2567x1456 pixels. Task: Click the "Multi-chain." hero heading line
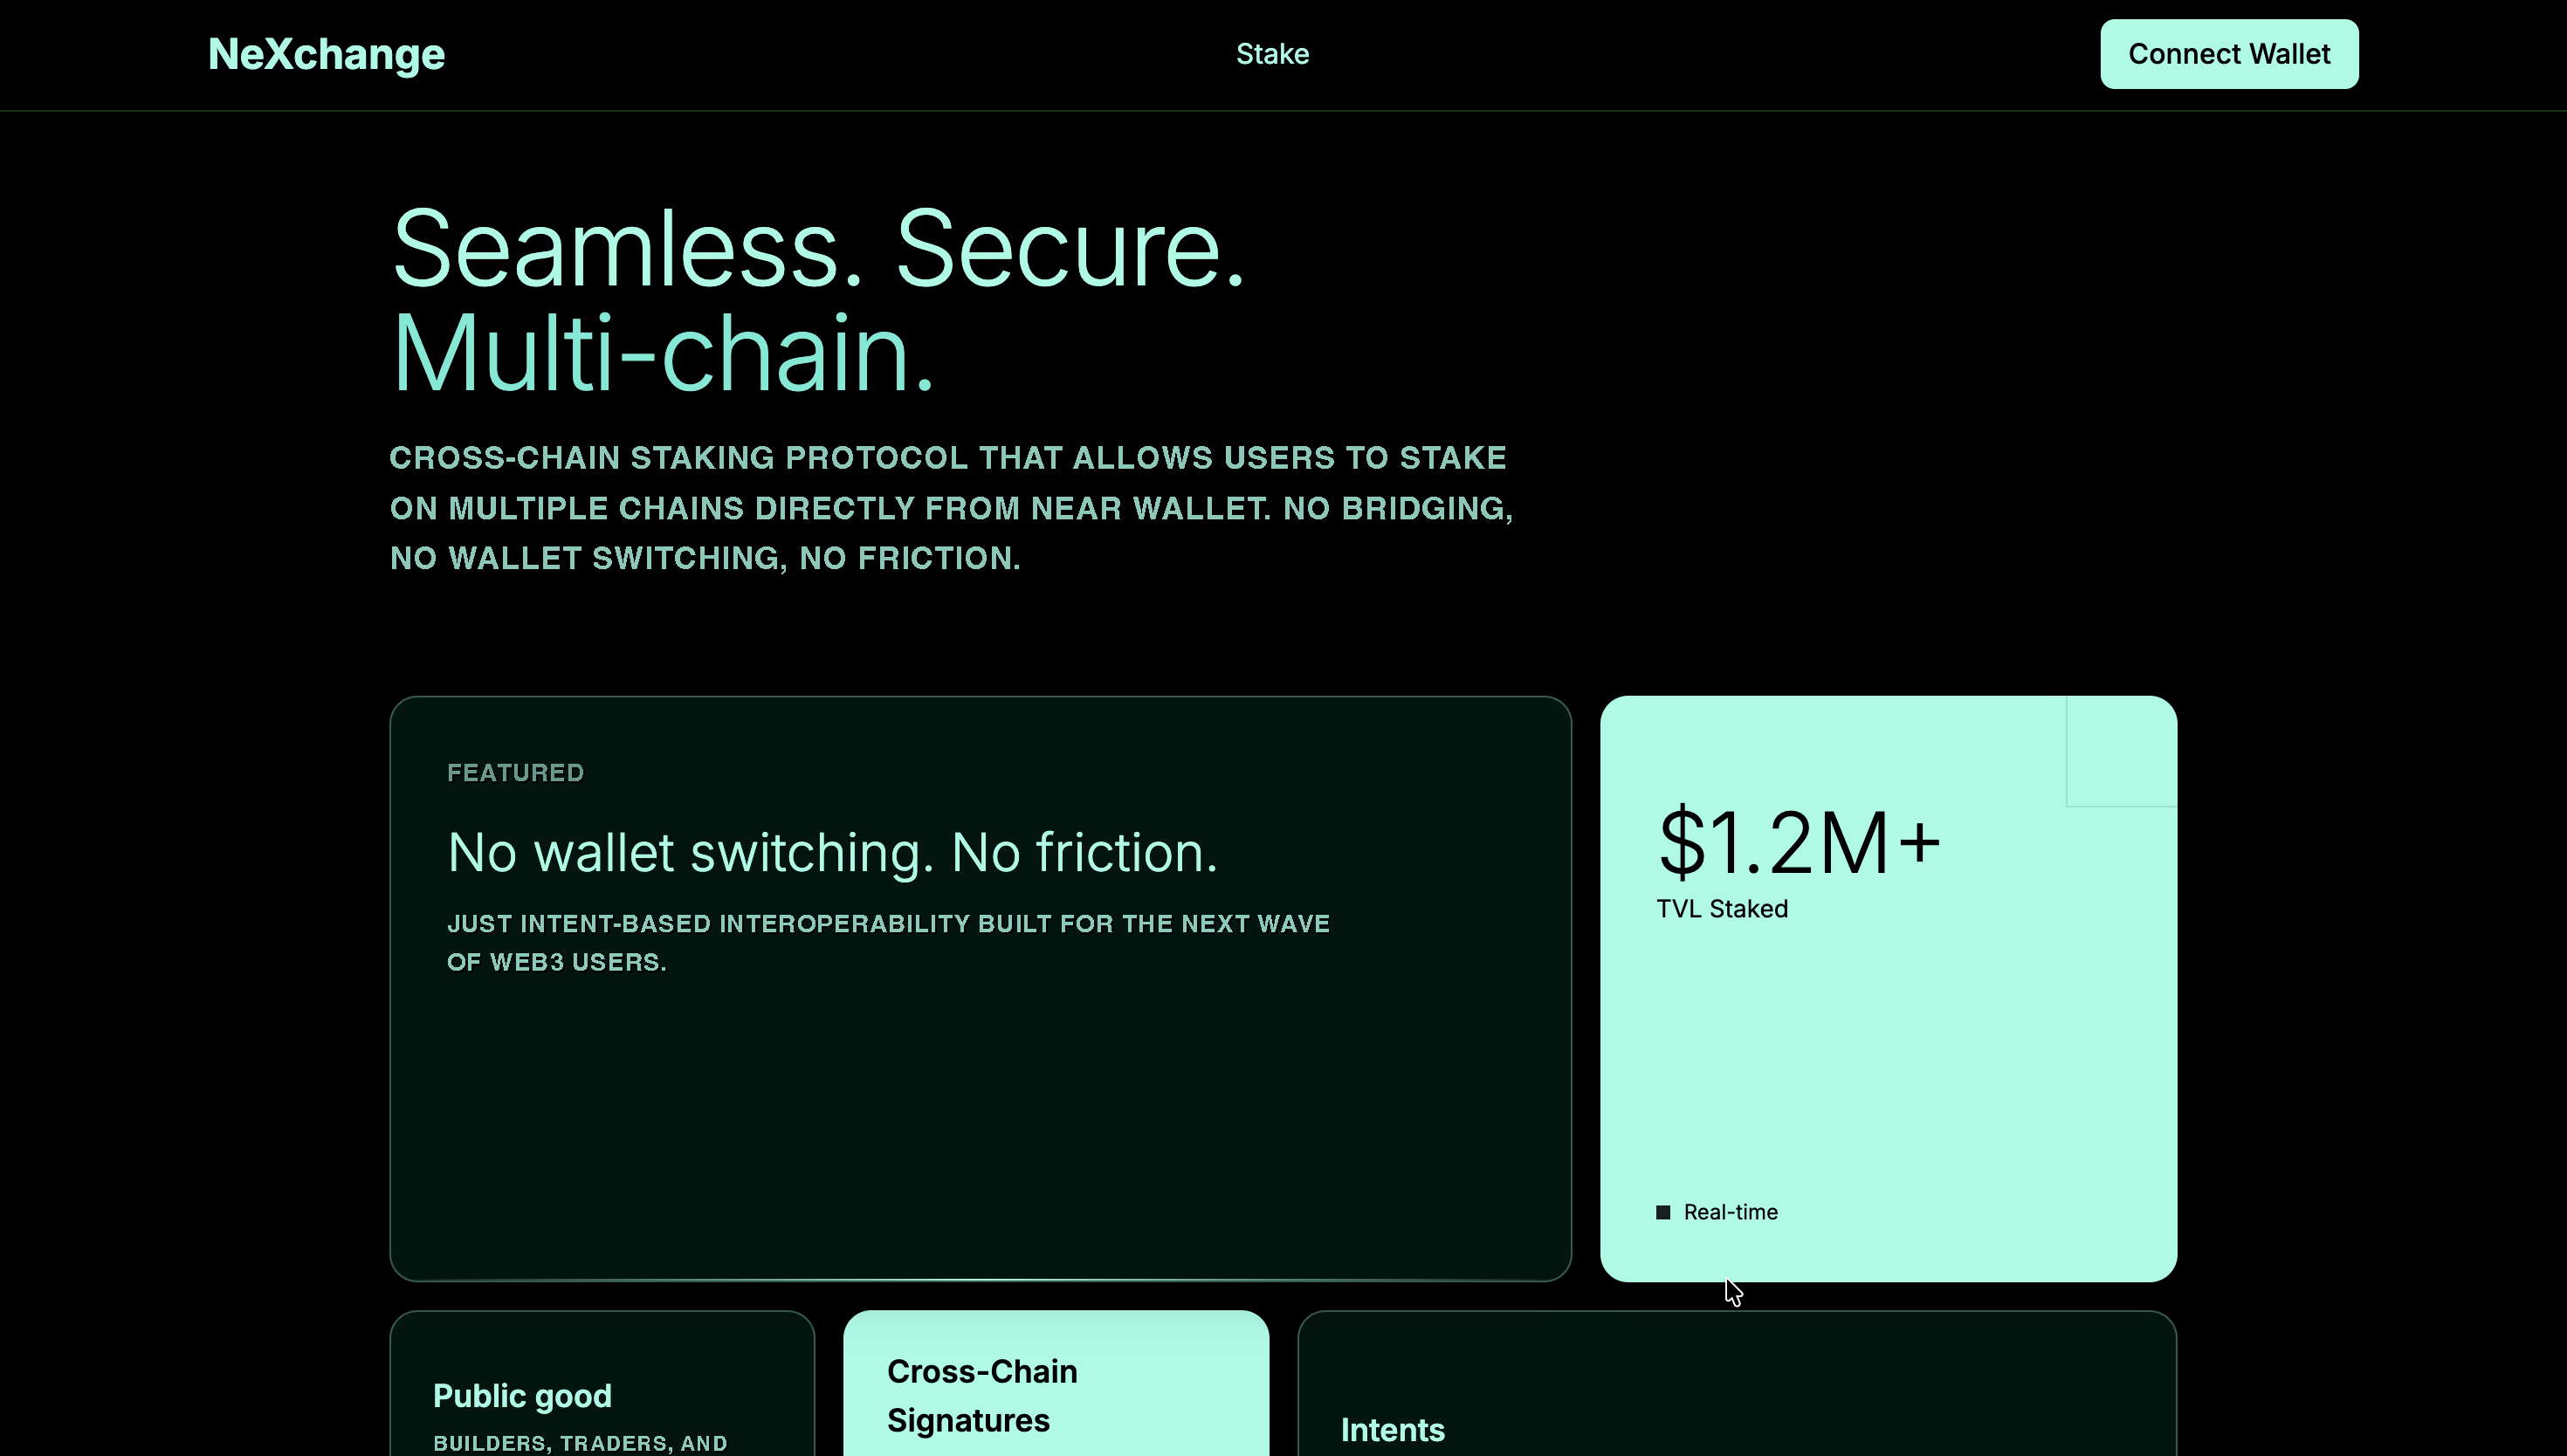click(663, 354)
